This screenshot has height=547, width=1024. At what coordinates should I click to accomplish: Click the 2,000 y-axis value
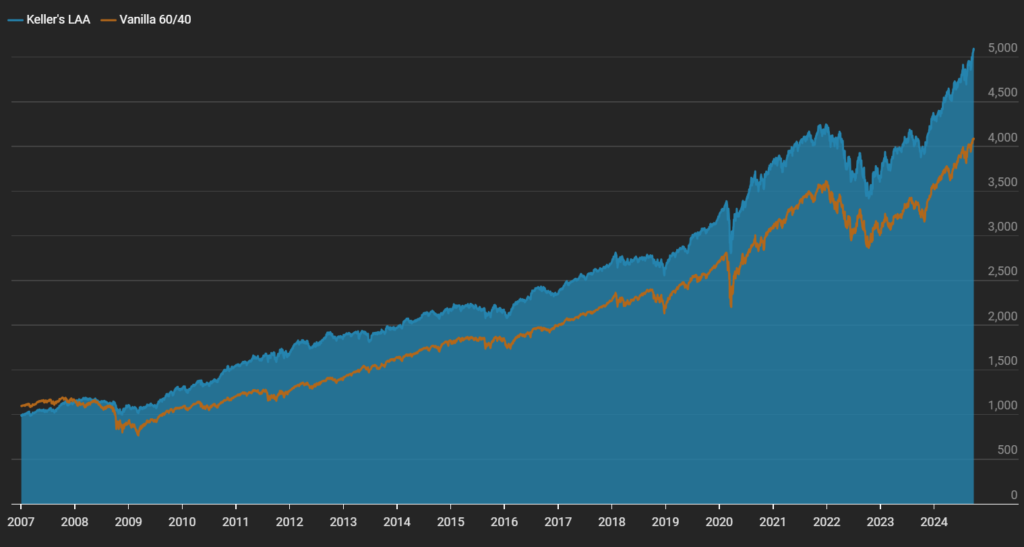click(1002, 317)
